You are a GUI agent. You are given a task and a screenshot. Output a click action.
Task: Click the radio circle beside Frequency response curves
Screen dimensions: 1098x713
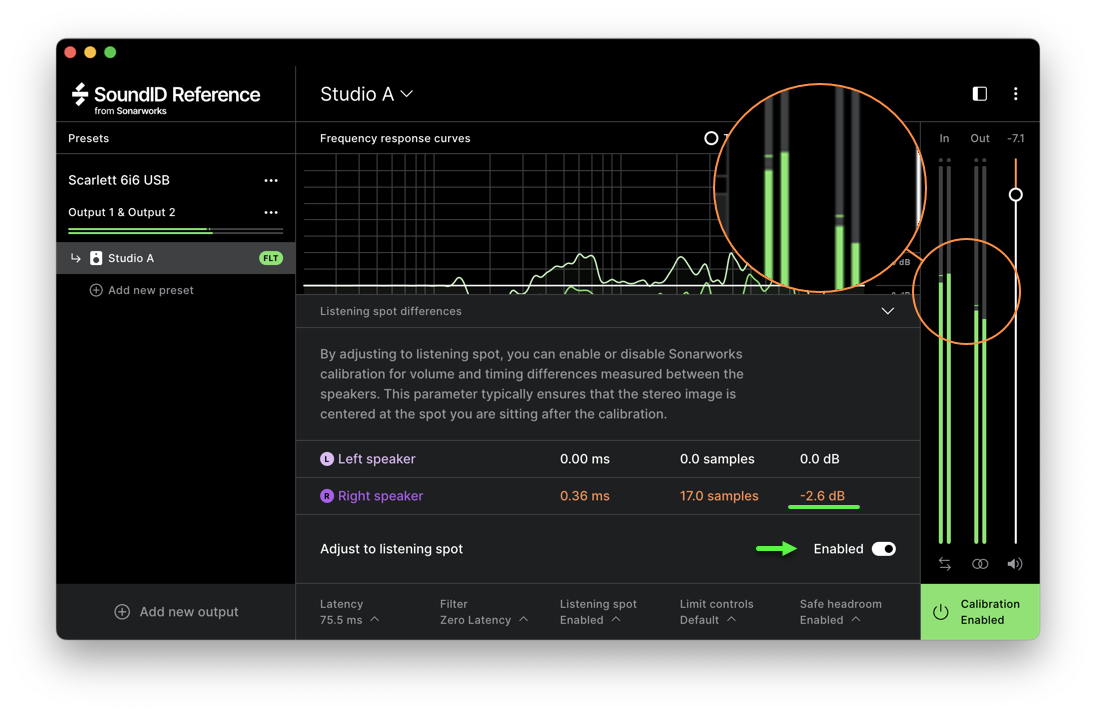click(x=711, y=138)
